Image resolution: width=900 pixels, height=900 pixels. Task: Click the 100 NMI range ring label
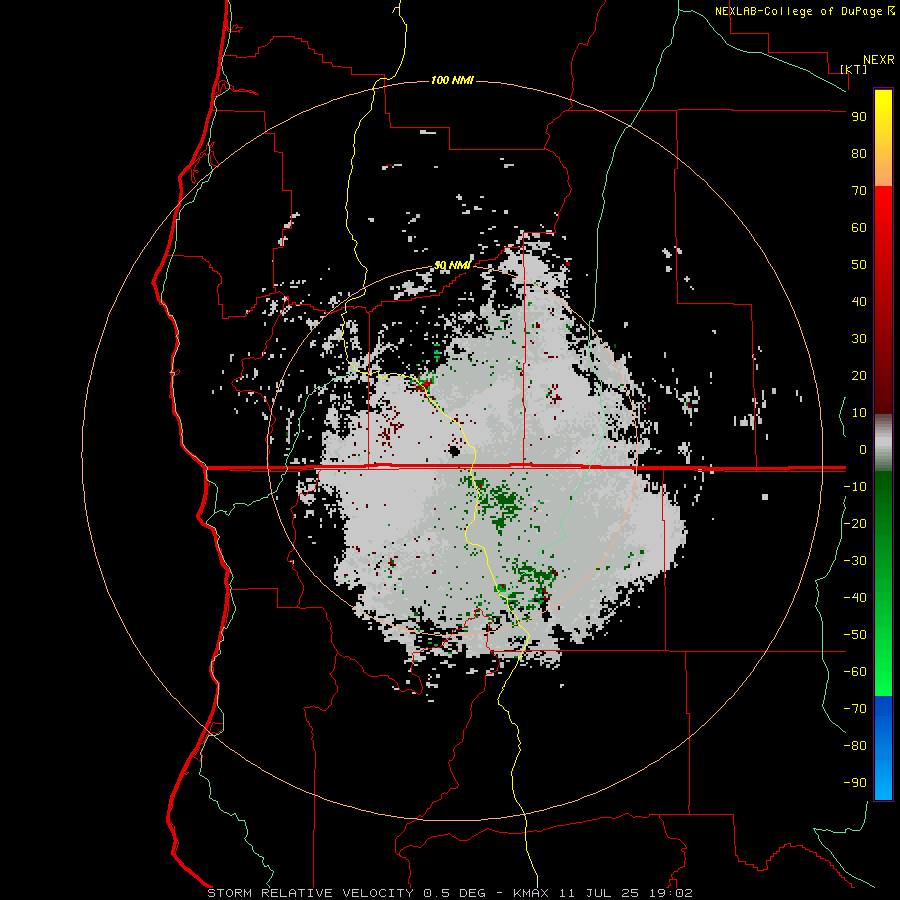click(x=452, y=80)
